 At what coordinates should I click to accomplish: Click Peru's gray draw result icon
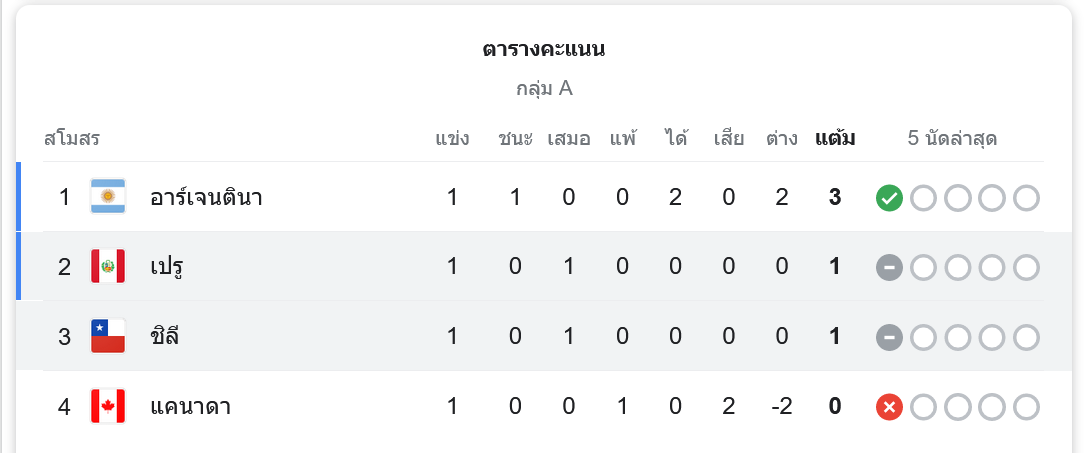point(889,268)
